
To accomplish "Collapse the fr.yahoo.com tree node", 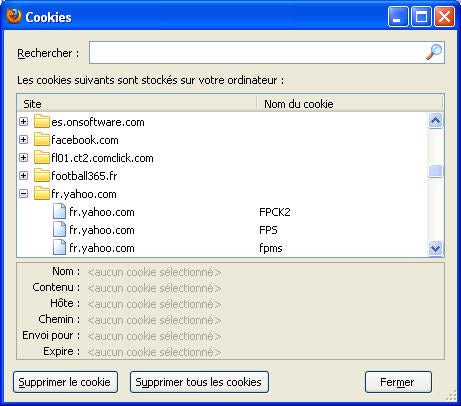I will coord(23,194).
